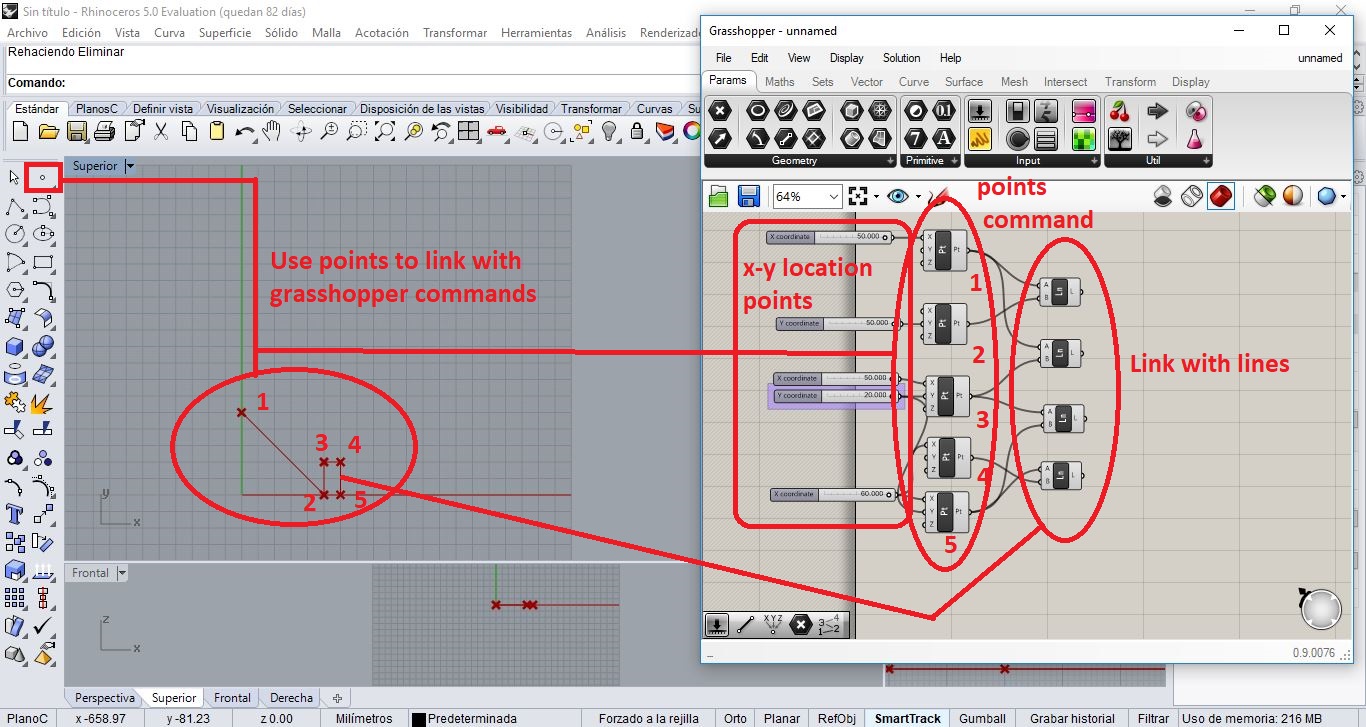Toggle the Grasshopper canvas eye preview icon
1366x727 pixels.
click(x=897, y=196)
